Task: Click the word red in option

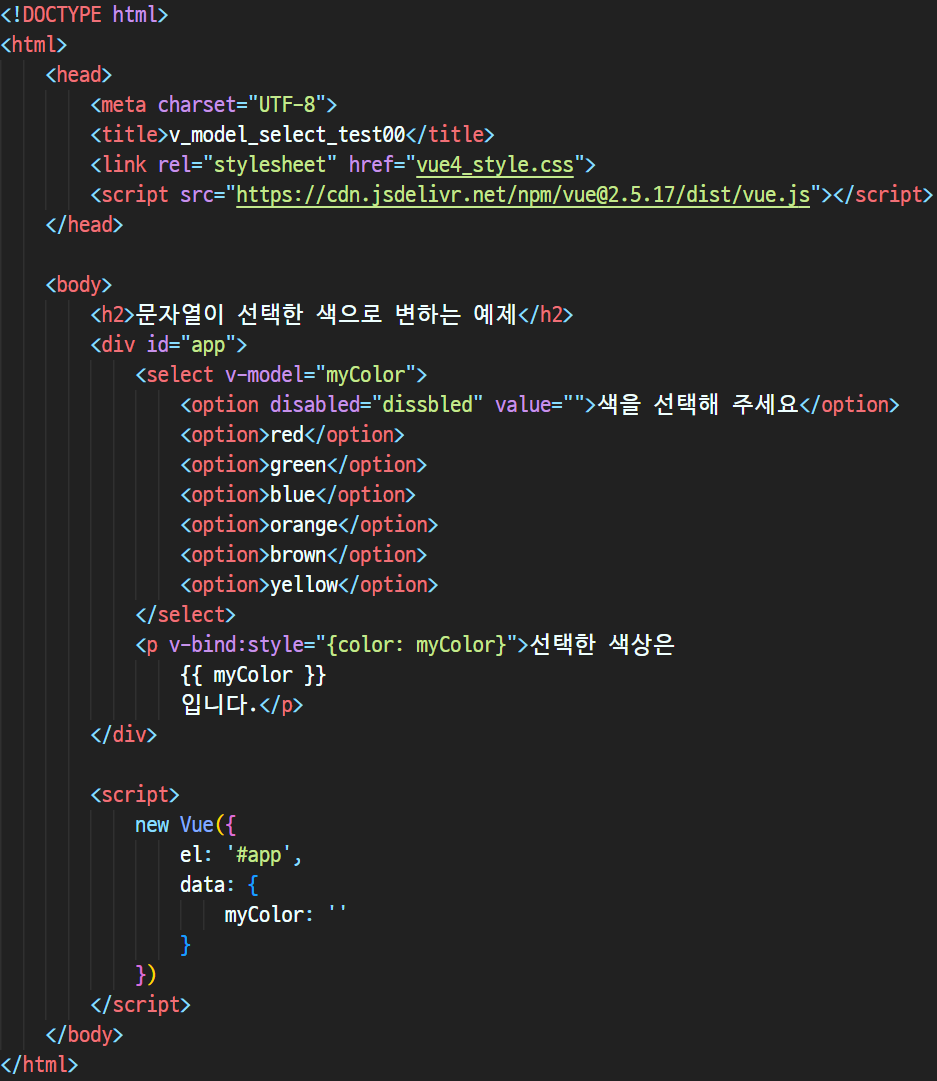Action: coord(287,435)
